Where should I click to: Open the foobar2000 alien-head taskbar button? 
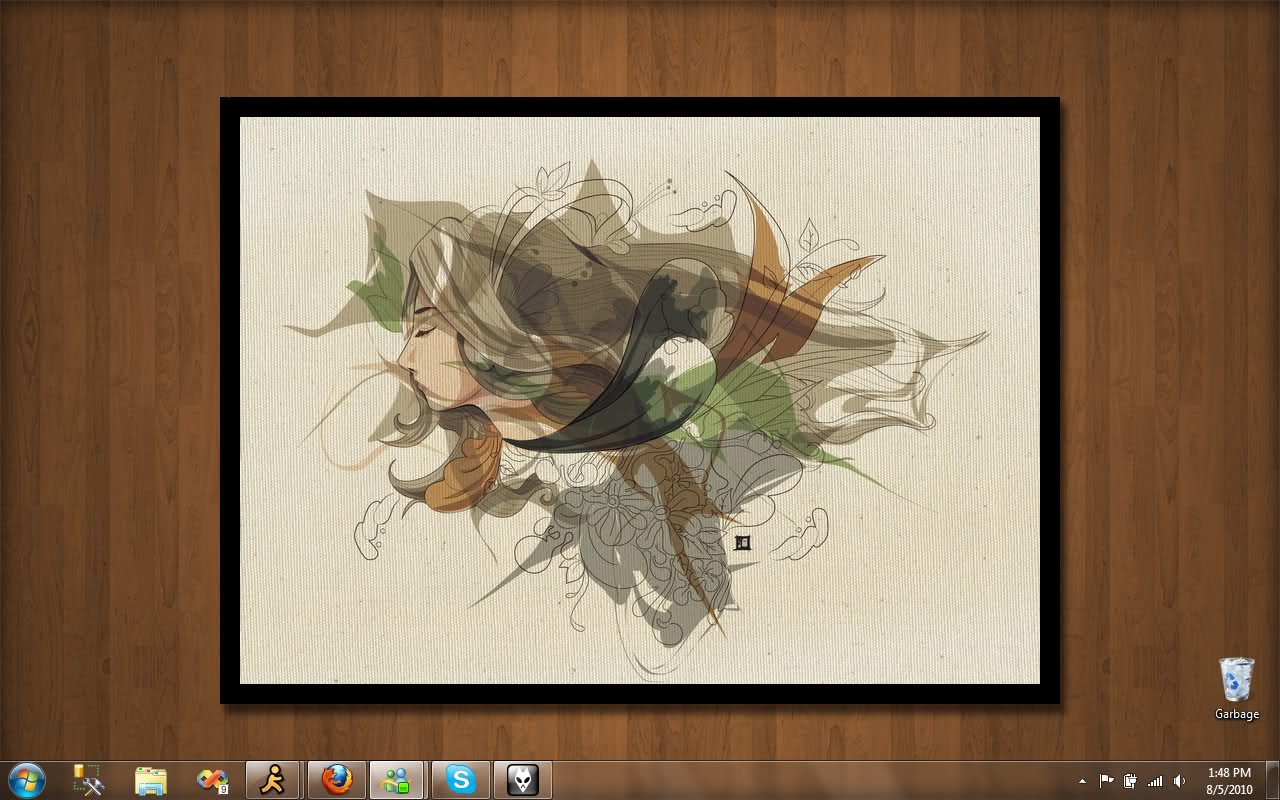[523, 780]
